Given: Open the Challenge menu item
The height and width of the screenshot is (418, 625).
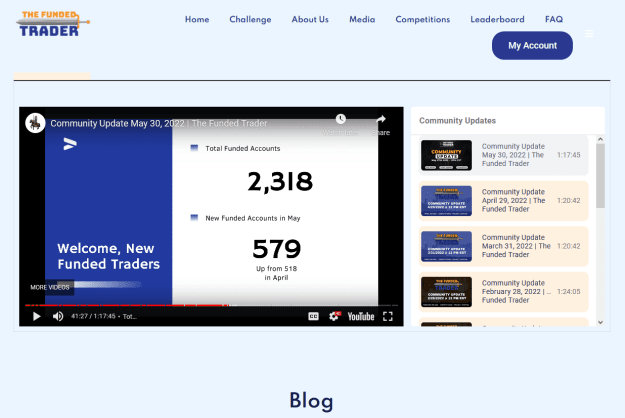Looking at the screenshot, I should pos(250,19).
